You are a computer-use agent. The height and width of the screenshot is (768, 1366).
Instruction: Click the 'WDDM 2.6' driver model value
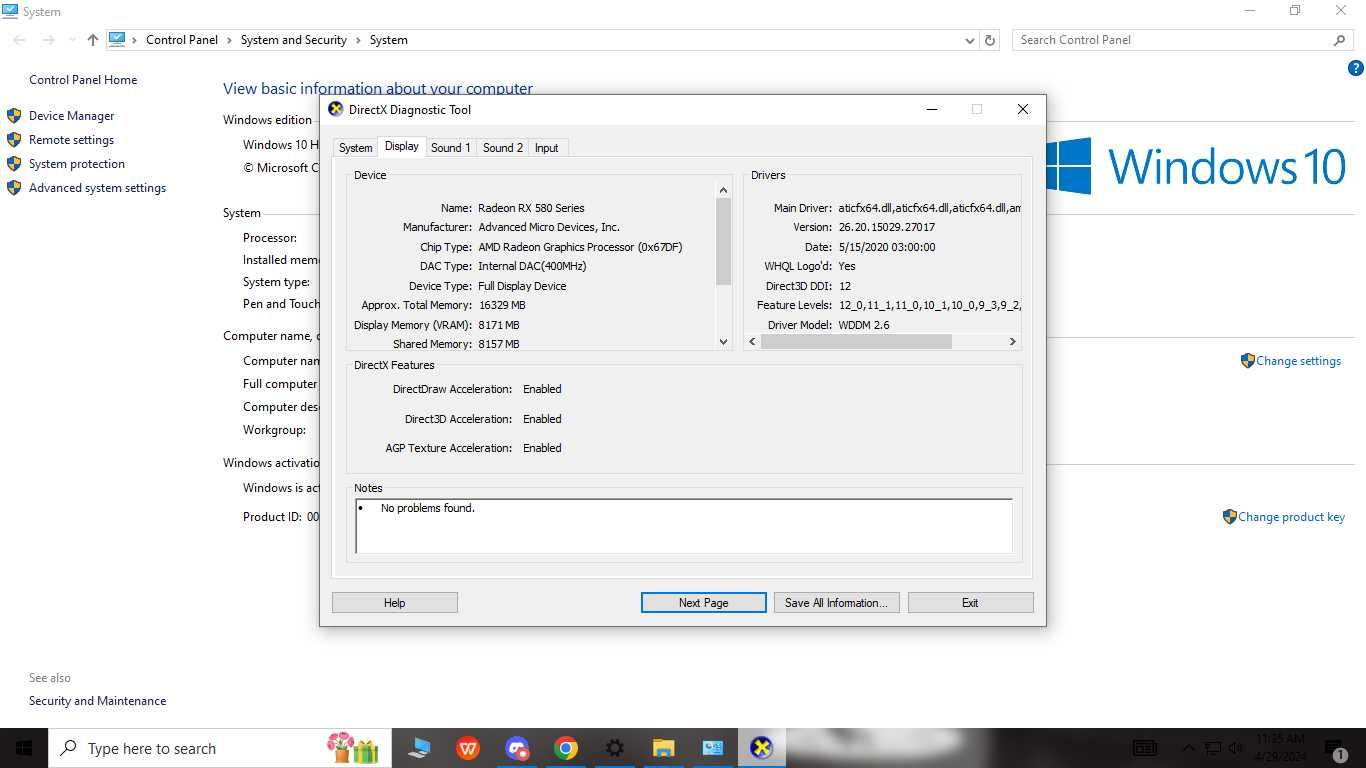pyautogui.click(x=864, y=325)
